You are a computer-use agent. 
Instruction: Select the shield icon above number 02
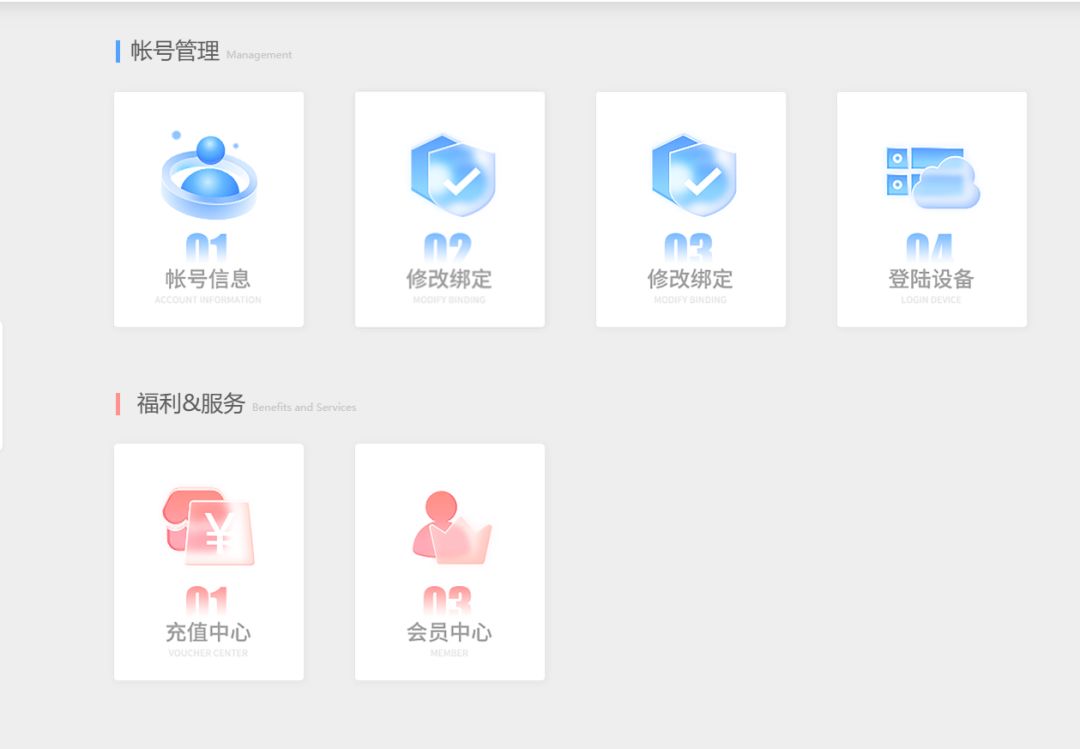point(453,175)
